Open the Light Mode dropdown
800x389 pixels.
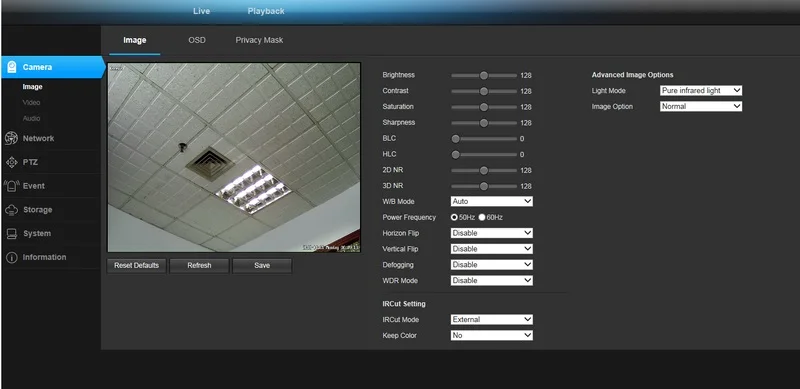701,90
